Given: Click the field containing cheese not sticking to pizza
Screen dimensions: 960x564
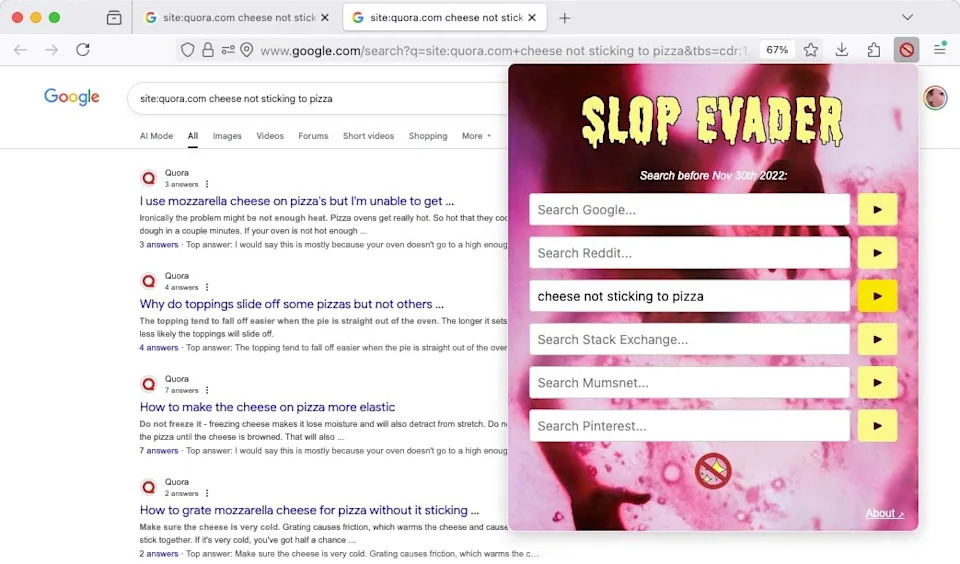Looking at the screenshot, I should point(689,296).
